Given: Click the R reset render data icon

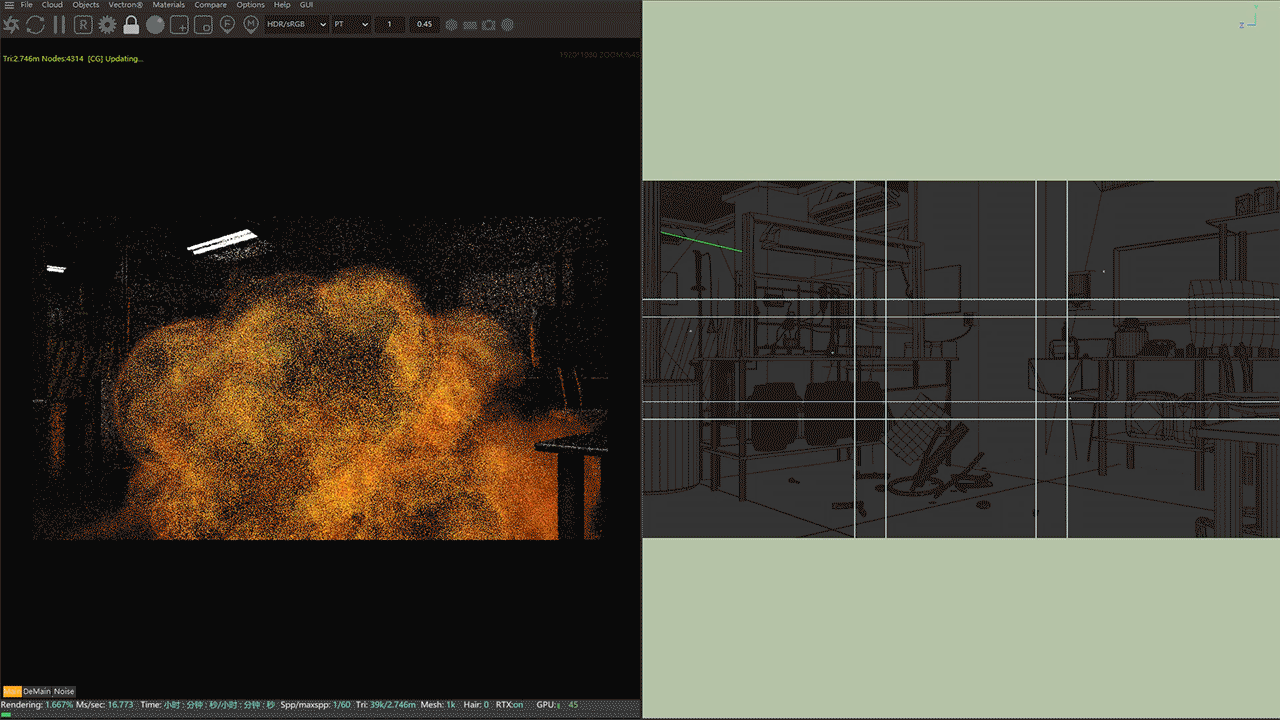Looking at the screenshot, I should click(x=83, y=25).
